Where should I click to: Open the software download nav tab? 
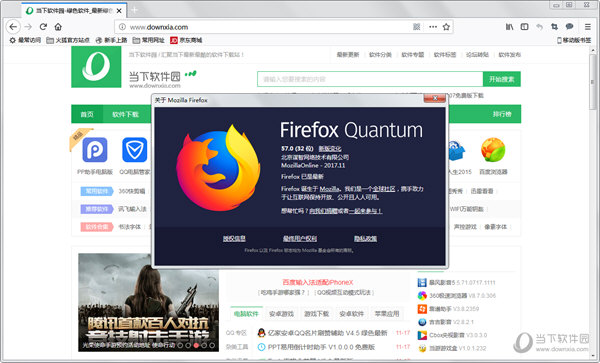125,114
